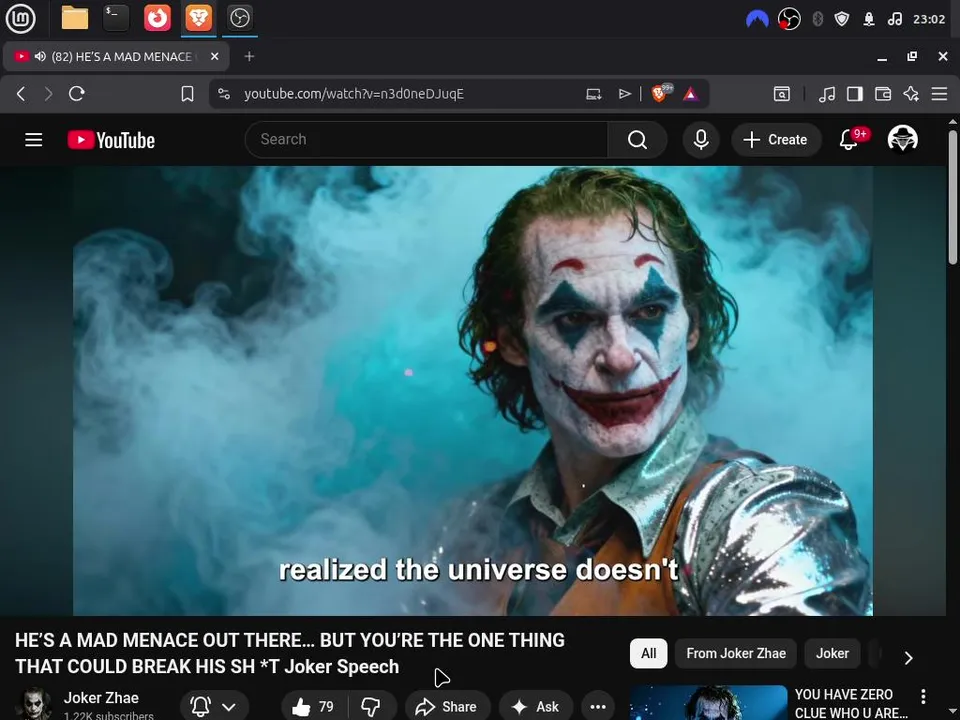
Task: Open the tab search button
Action: (782, 94)
